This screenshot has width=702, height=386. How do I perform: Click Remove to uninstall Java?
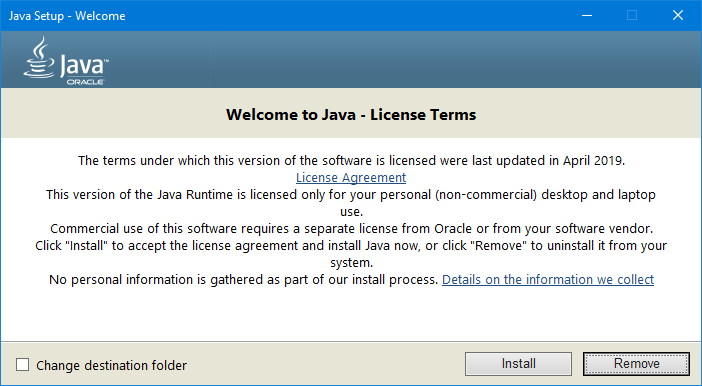pyautogui.click(x=636, y=364)
